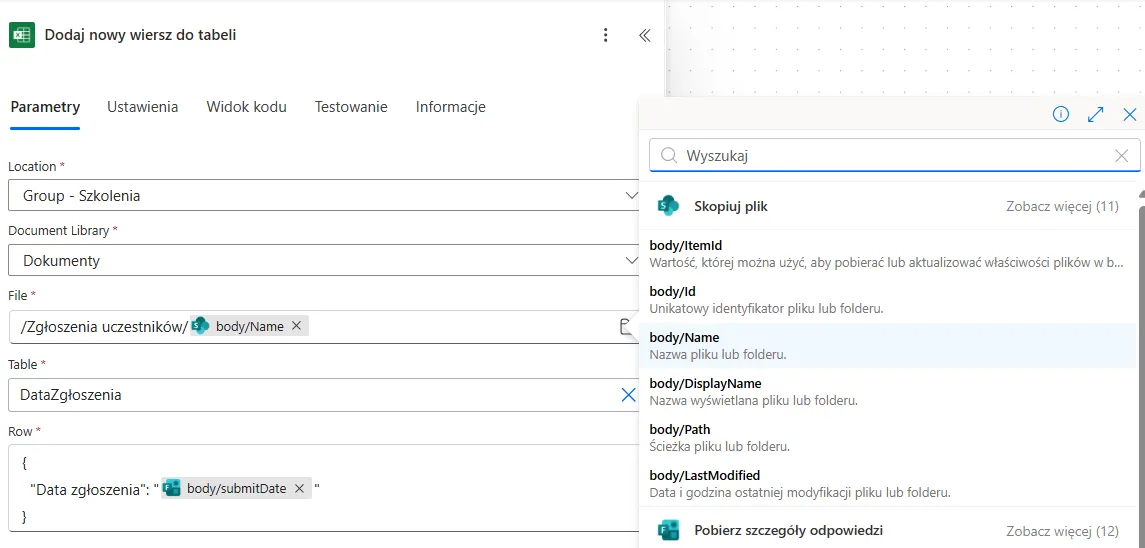This screenshot has width=1145, height=548.
Task: Remove body/submitDate token from Row field
Action: click(x=299, y=489)
